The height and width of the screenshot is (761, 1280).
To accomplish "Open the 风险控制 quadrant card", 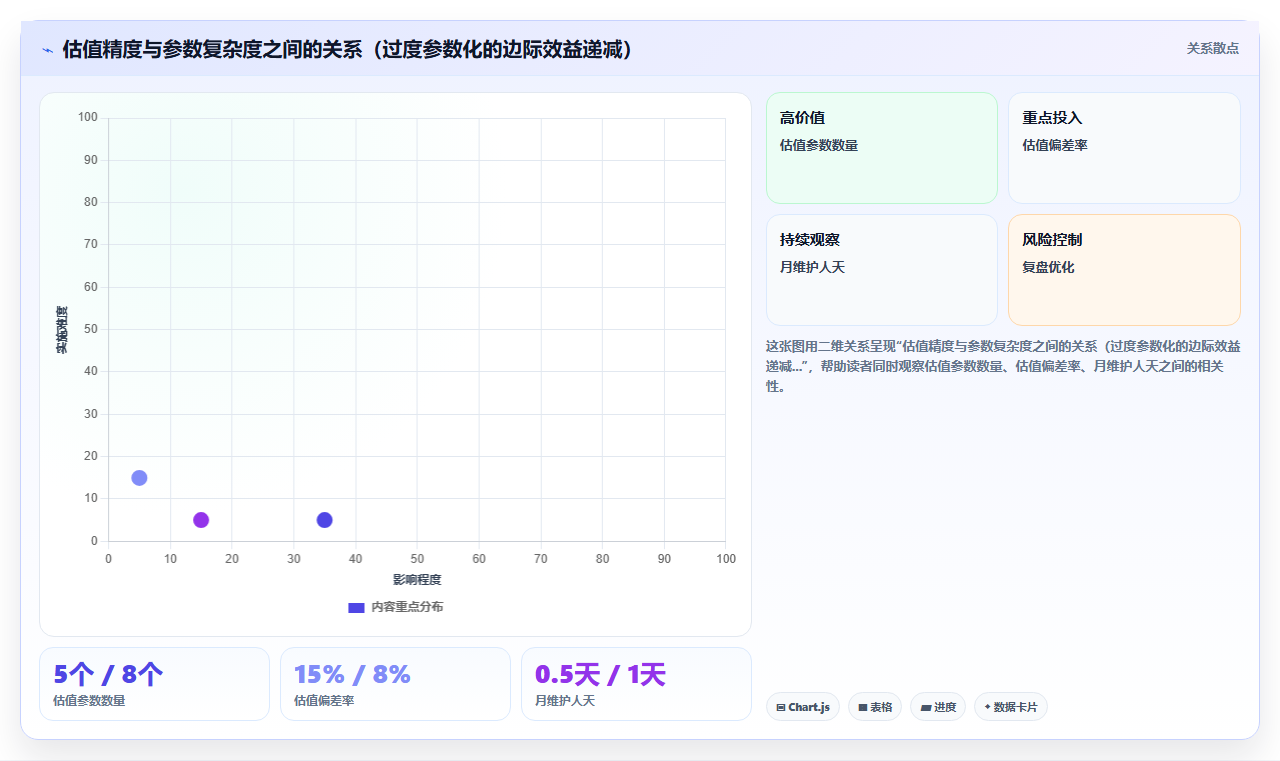I will [x=1124, y=270].
